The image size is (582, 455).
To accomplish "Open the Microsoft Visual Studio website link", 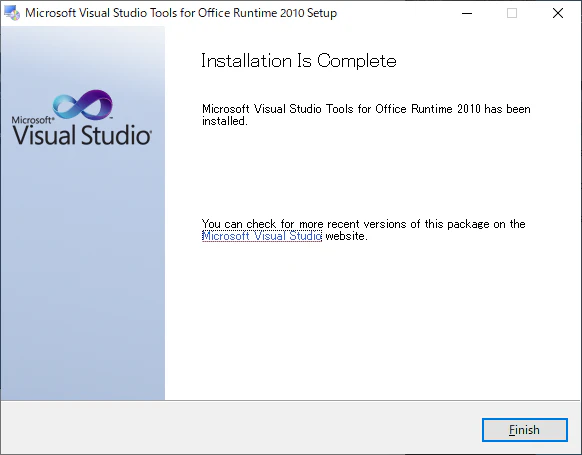I will tap(262, 236).
